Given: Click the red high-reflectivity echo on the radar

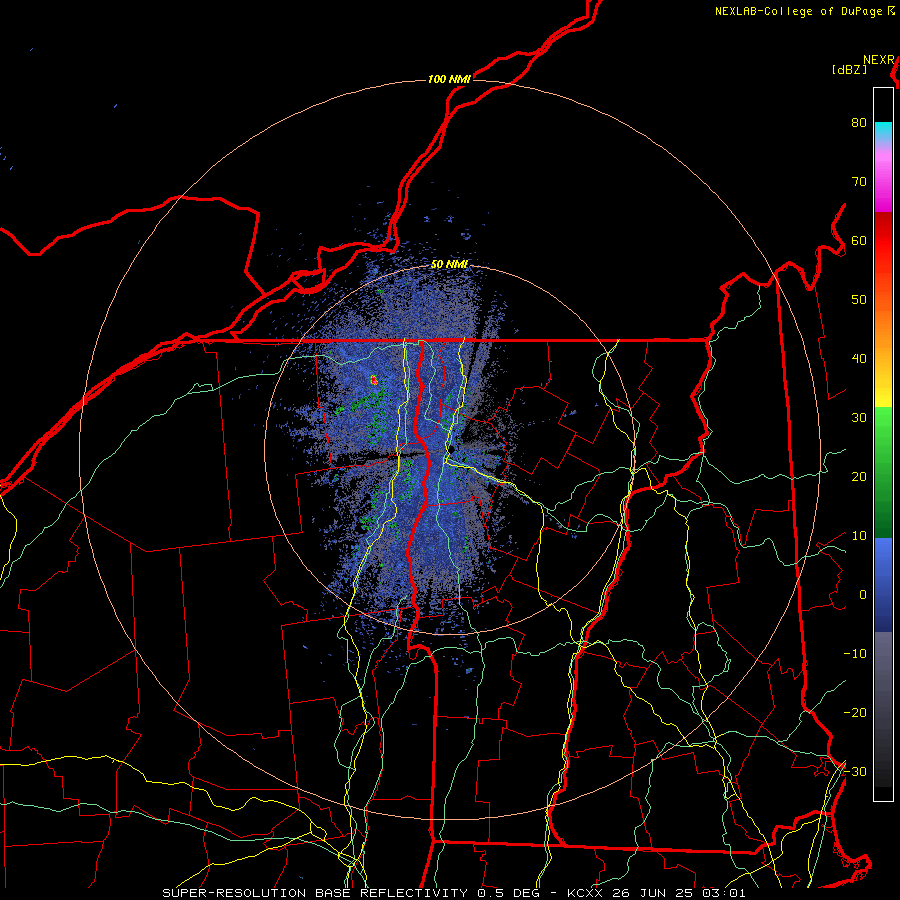Looking at the screenshot, I should point(374,379).
